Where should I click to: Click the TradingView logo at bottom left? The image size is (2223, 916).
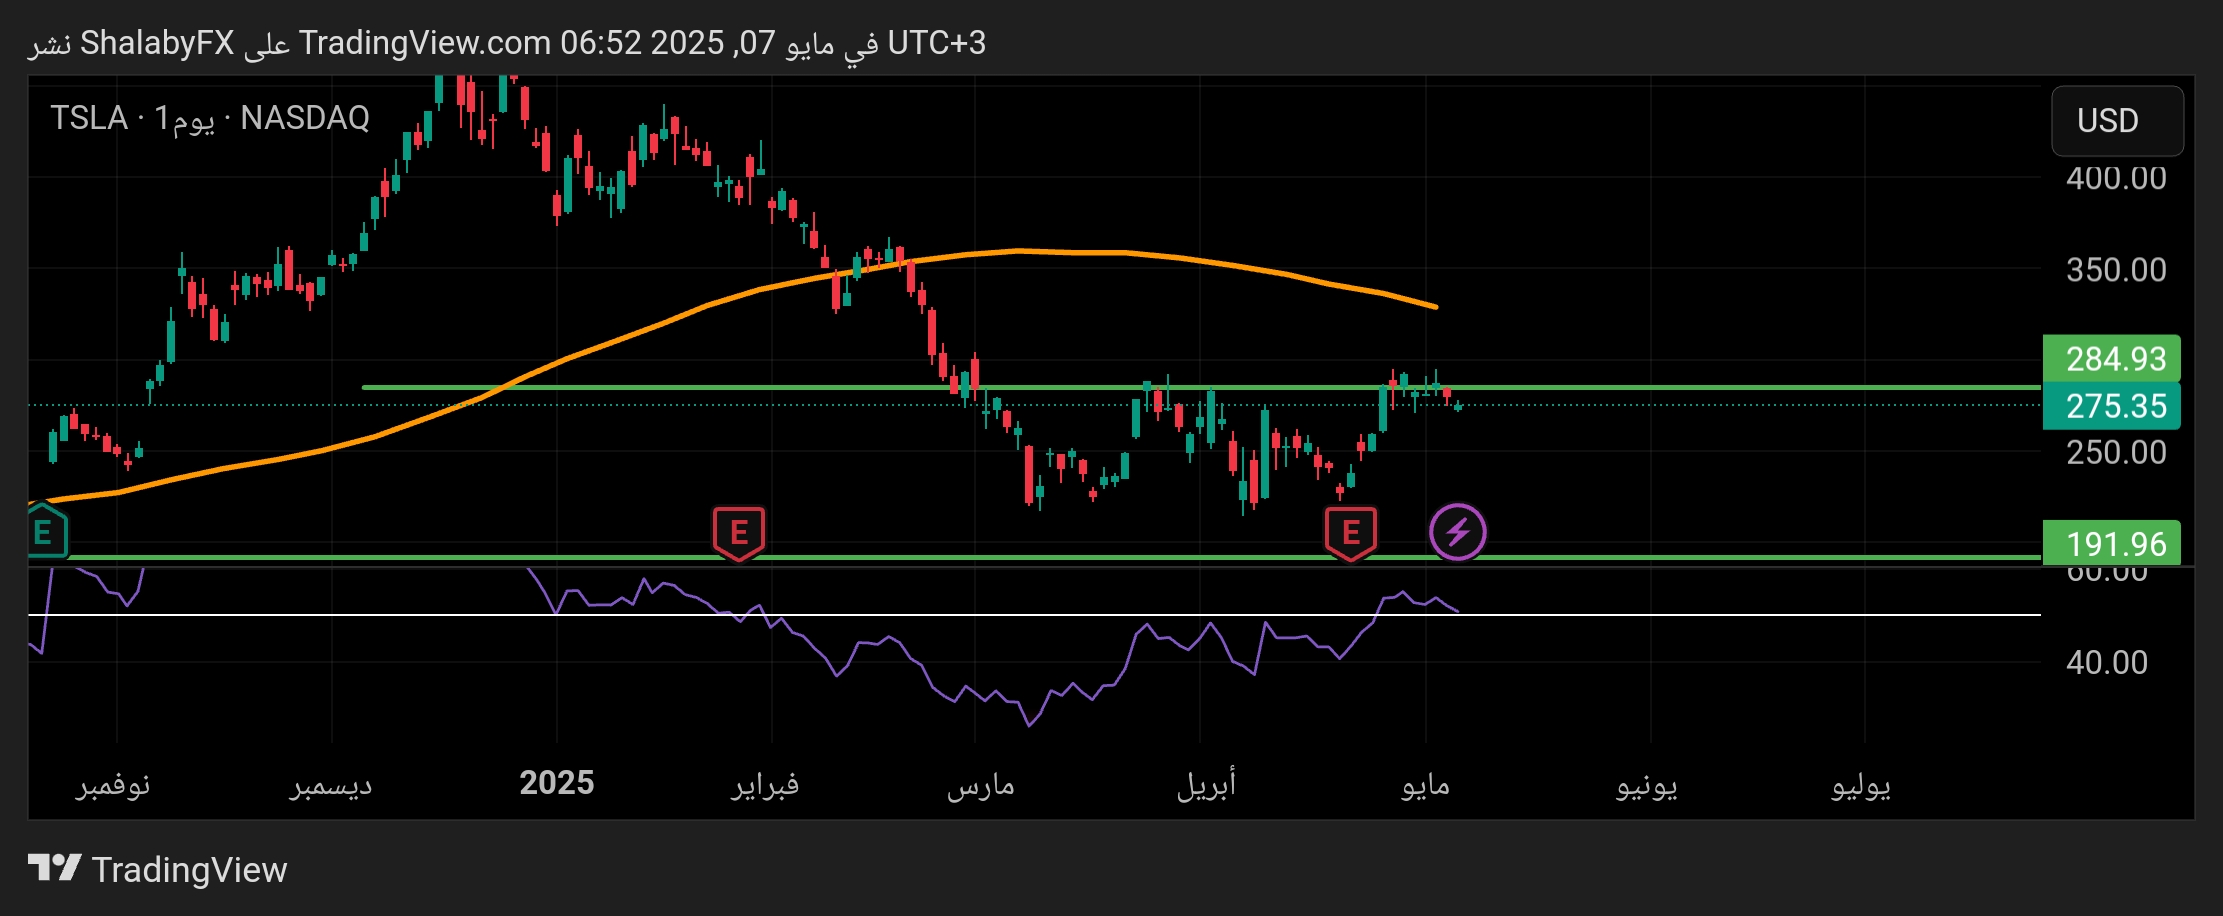click(x=158, y=869)
